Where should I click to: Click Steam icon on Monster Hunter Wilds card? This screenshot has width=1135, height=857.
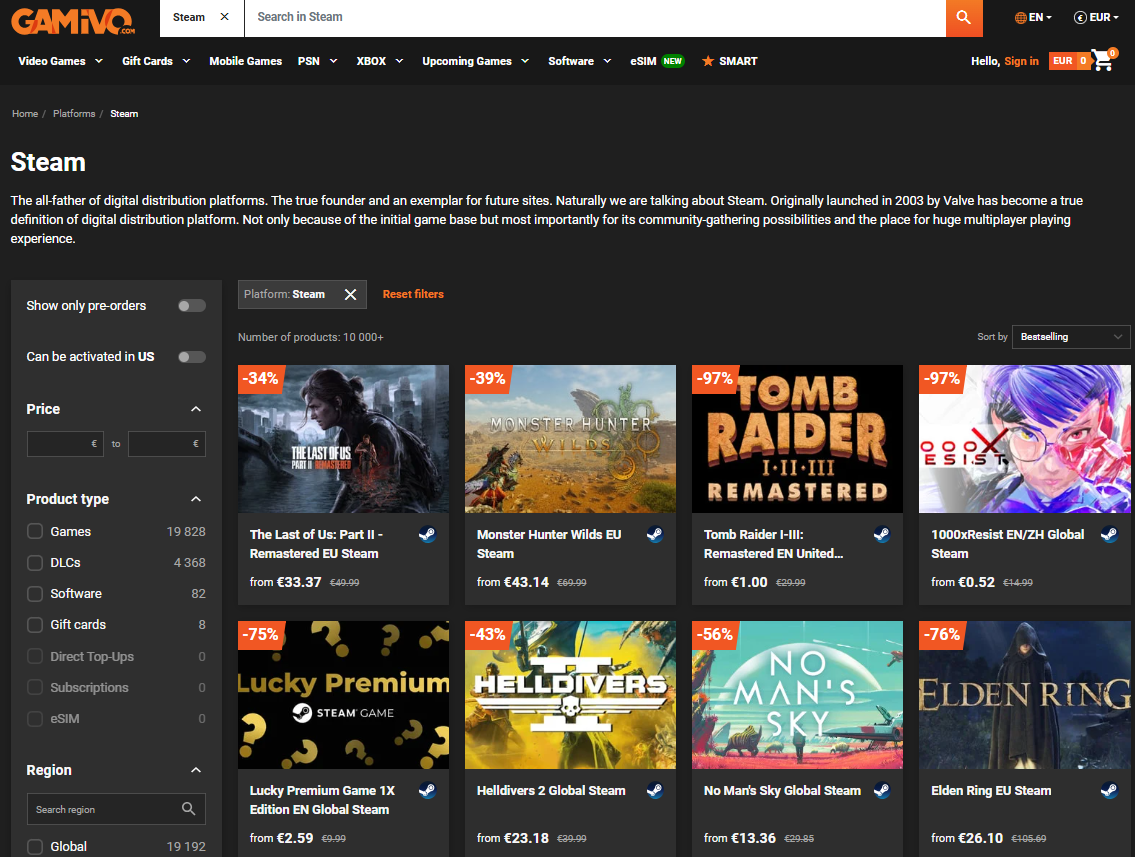(655, 534)
